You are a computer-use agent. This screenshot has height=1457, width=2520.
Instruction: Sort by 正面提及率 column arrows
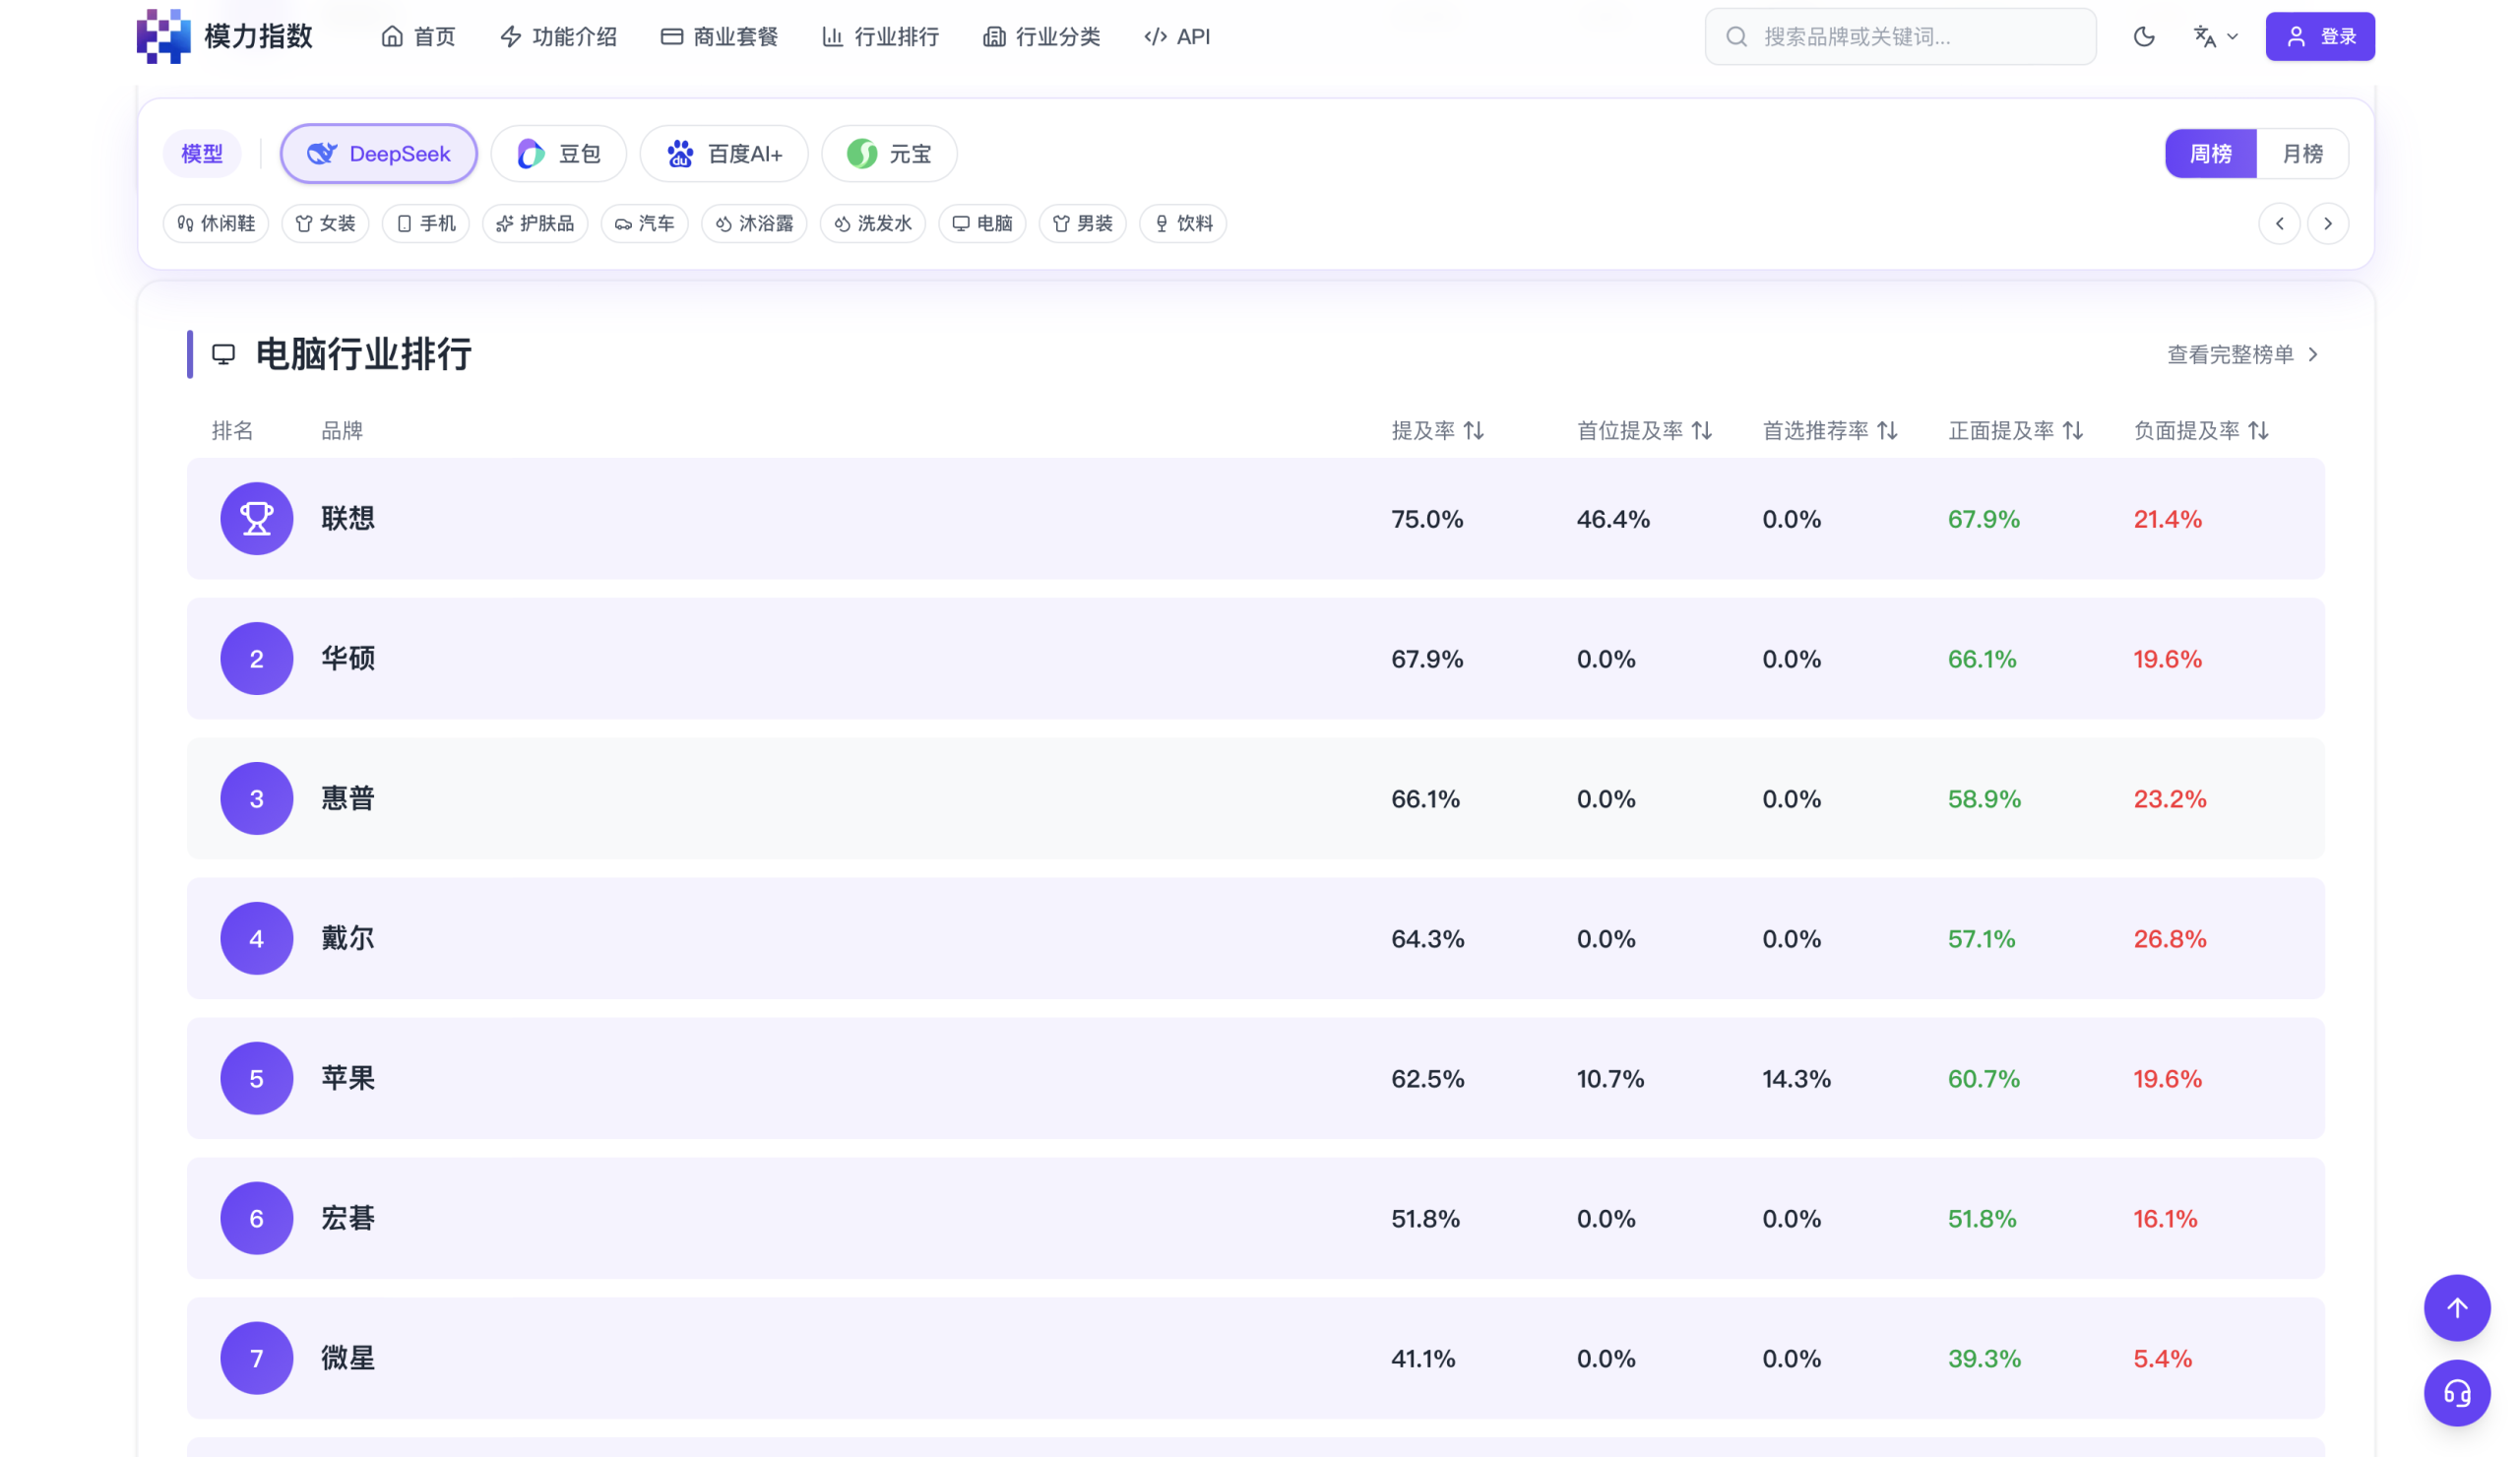(x=2073, y=431)
